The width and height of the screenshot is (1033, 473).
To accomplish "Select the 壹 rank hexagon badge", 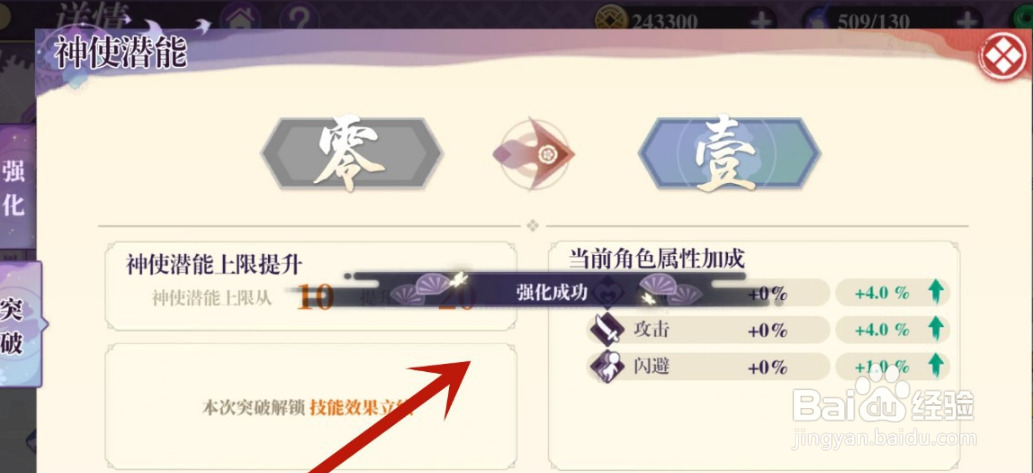I will tap(729, 155).
